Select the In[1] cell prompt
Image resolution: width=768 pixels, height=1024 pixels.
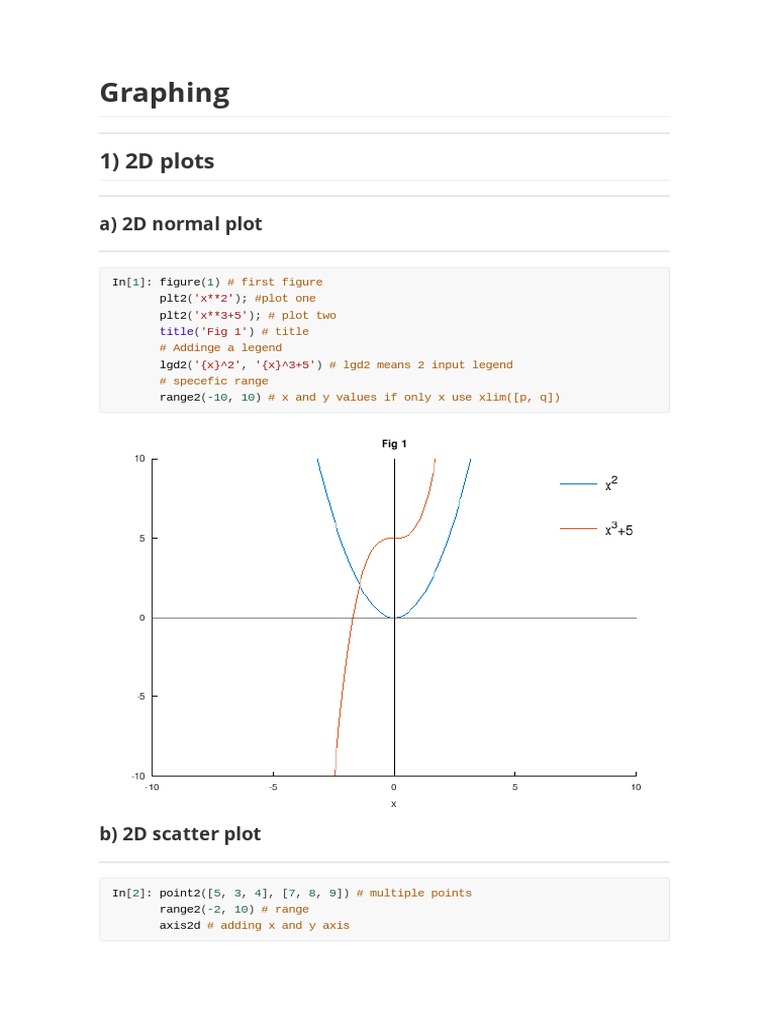pos(131,282)
